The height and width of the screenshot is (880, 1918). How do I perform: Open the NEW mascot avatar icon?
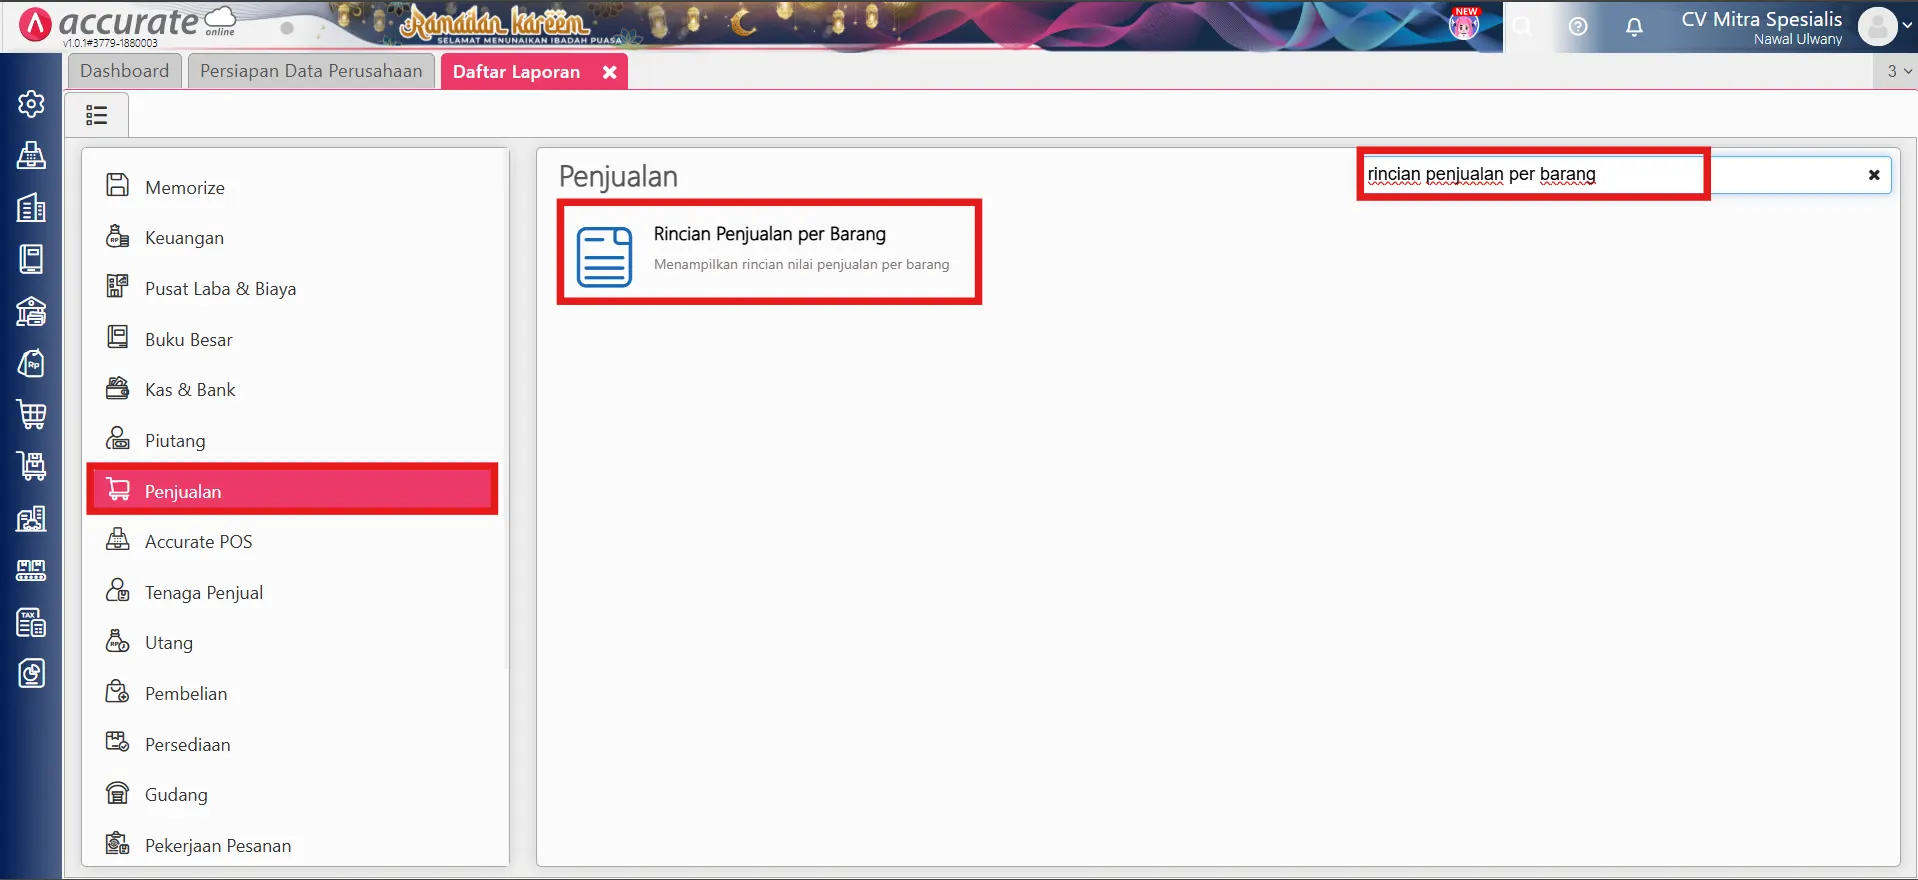[1464, 25]
